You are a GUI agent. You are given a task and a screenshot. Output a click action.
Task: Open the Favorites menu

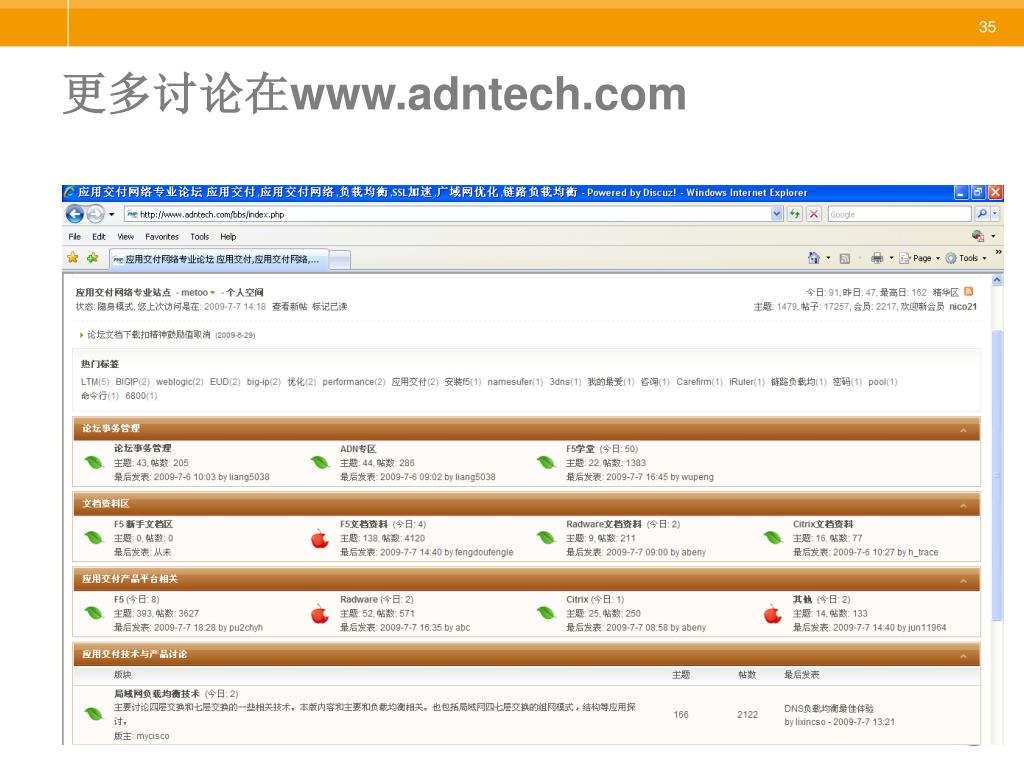pos(162,237)
